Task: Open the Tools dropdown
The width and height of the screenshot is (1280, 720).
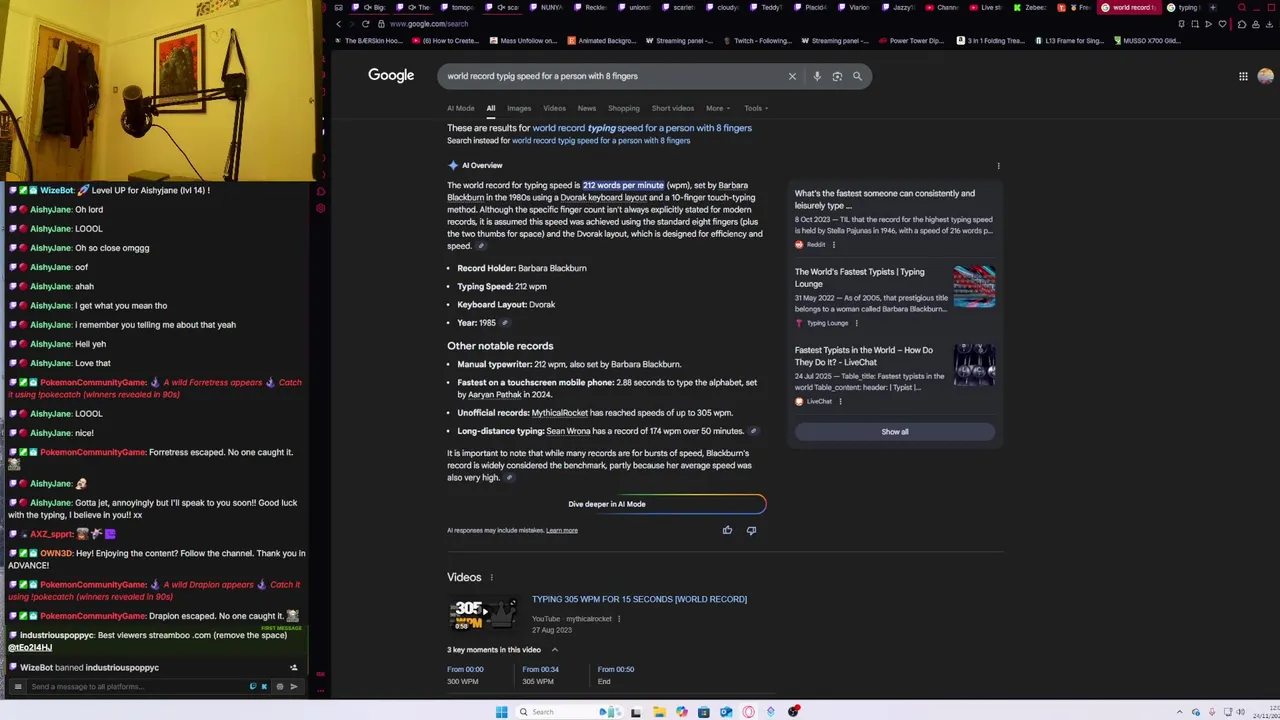Action: click(756, 108)
